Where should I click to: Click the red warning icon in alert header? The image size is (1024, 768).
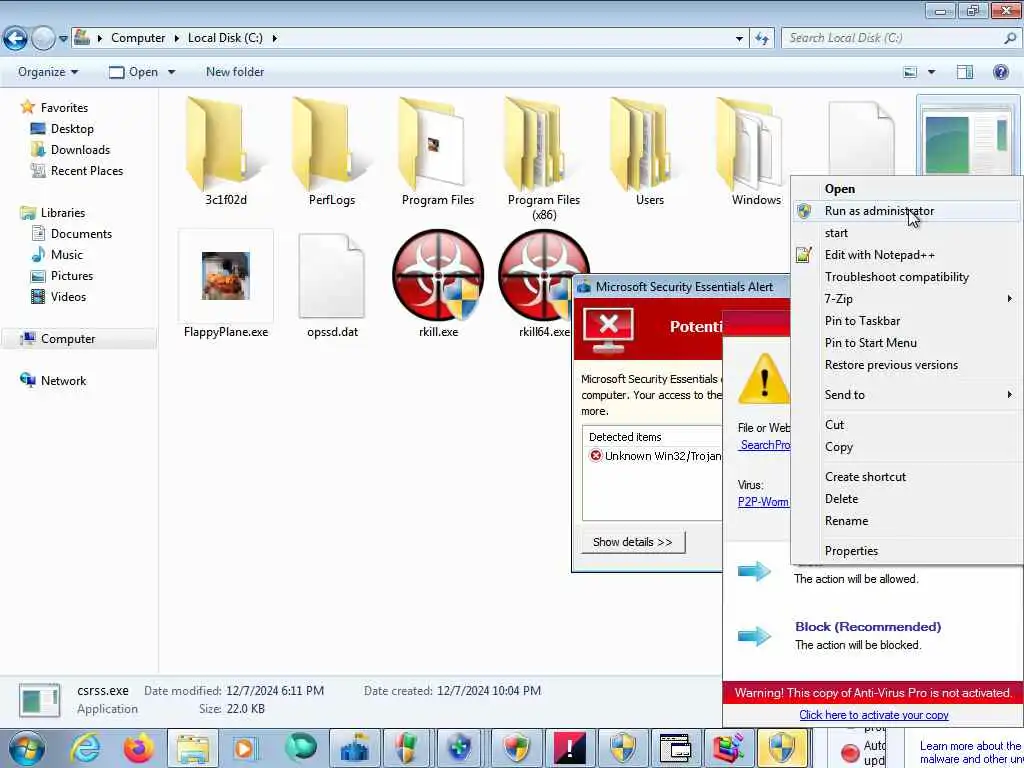click(x=608, y=331)
